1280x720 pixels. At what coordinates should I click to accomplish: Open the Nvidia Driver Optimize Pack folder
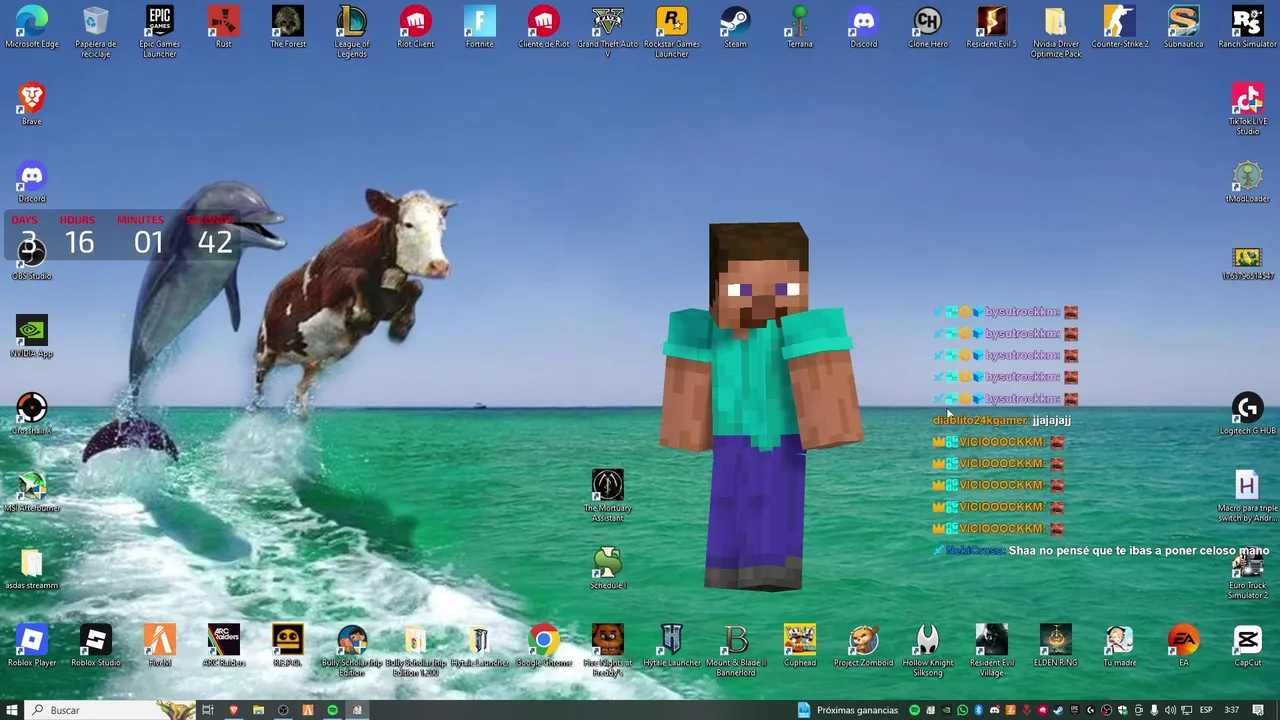pyautogui.click(x=1056, y=32)
